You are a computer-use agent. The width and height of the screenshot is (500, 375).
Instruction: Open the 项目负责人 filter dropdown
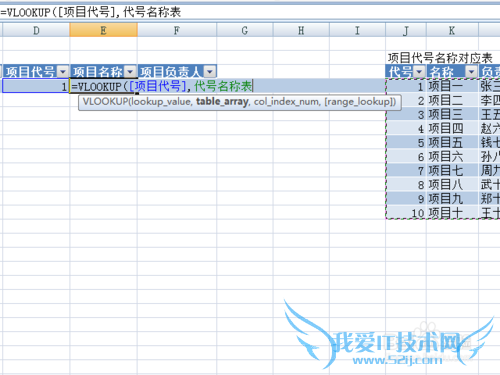(x=210, y=71)
